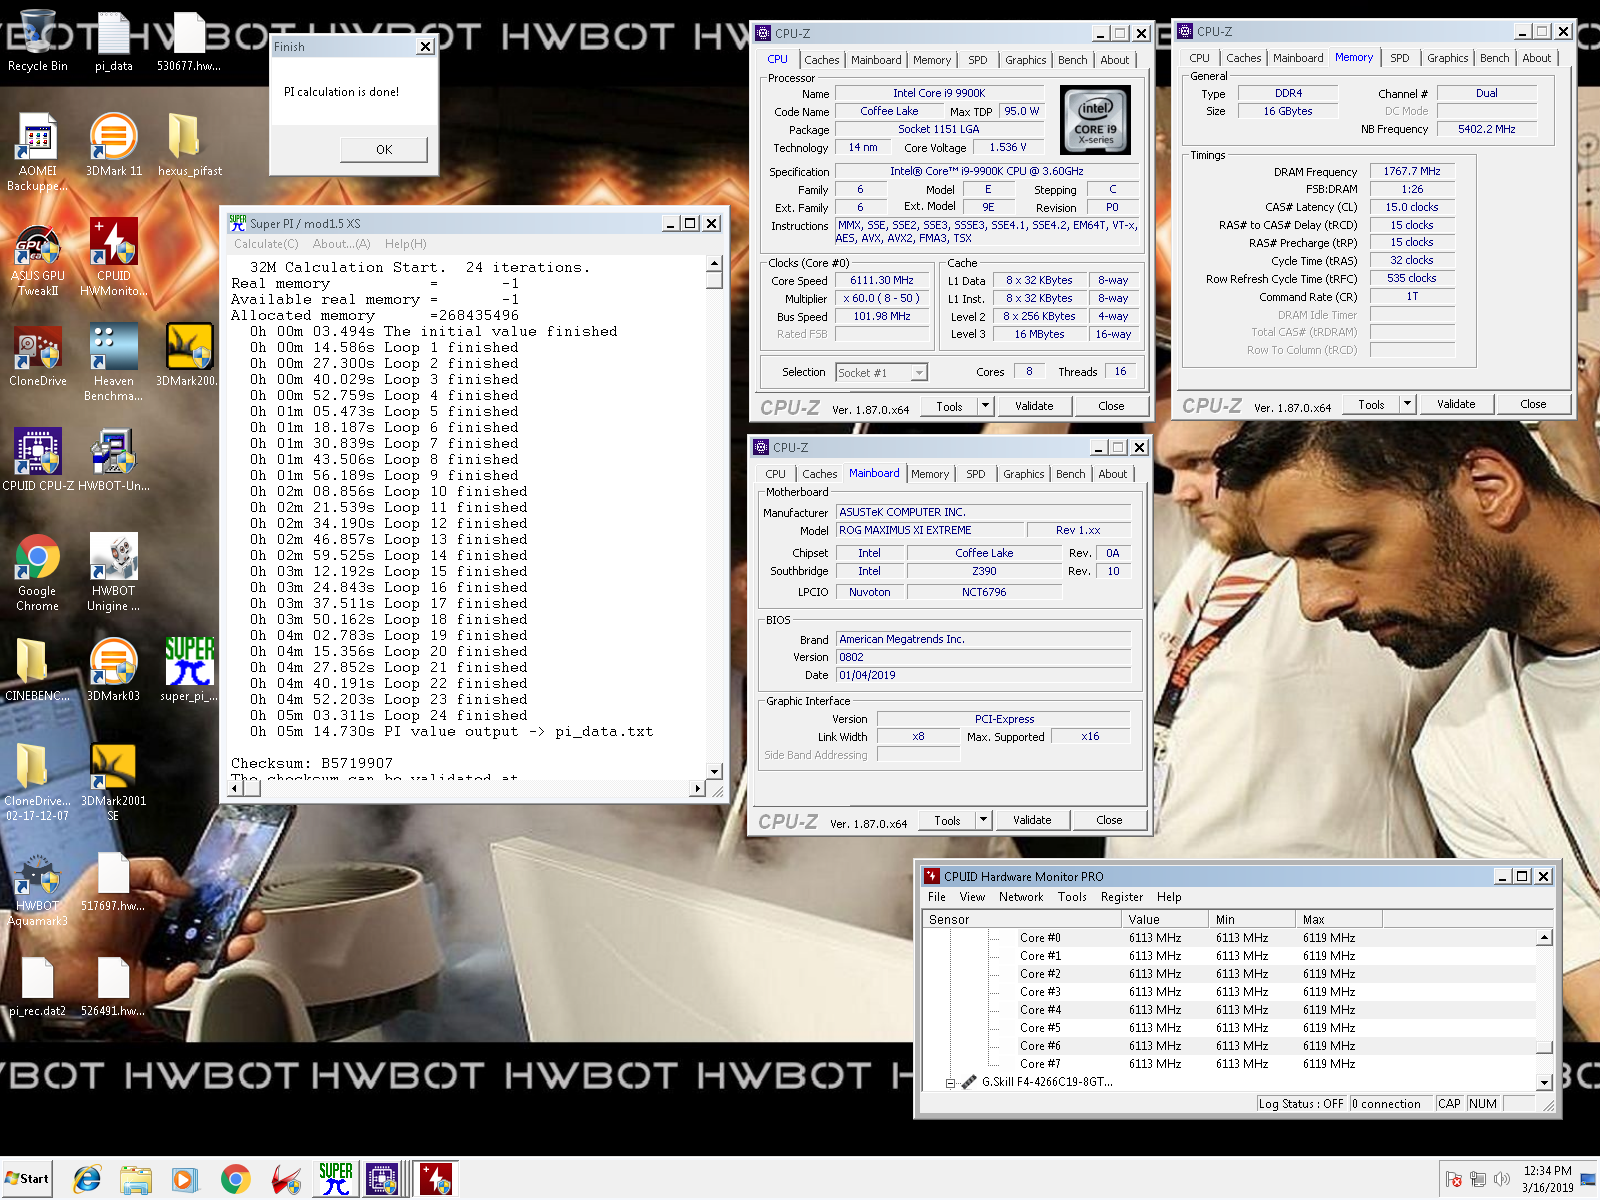1600x1200 pixels.
Task: Click the Core Speed value 6111.30 MHz
Action: pos(882,280)
